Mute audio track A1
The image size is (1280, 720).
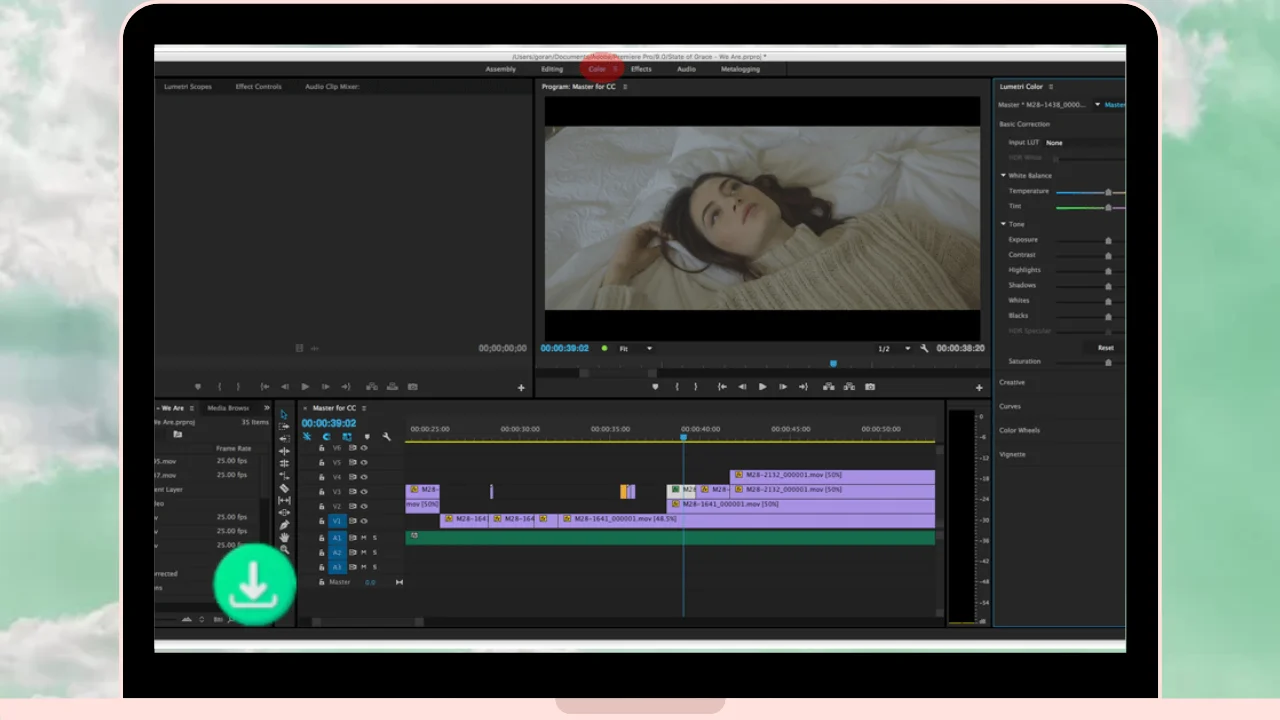364,538
